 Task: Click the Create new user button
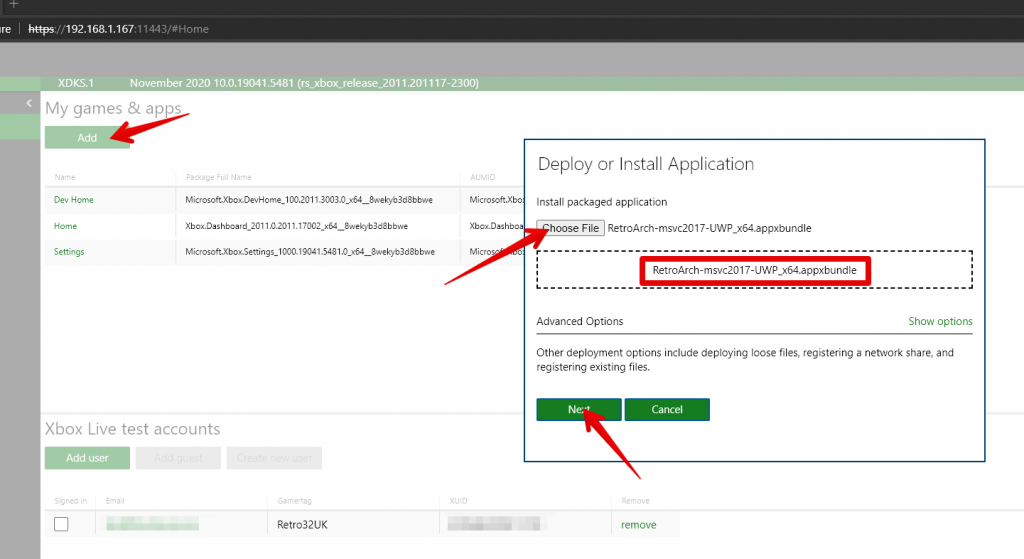274,458
